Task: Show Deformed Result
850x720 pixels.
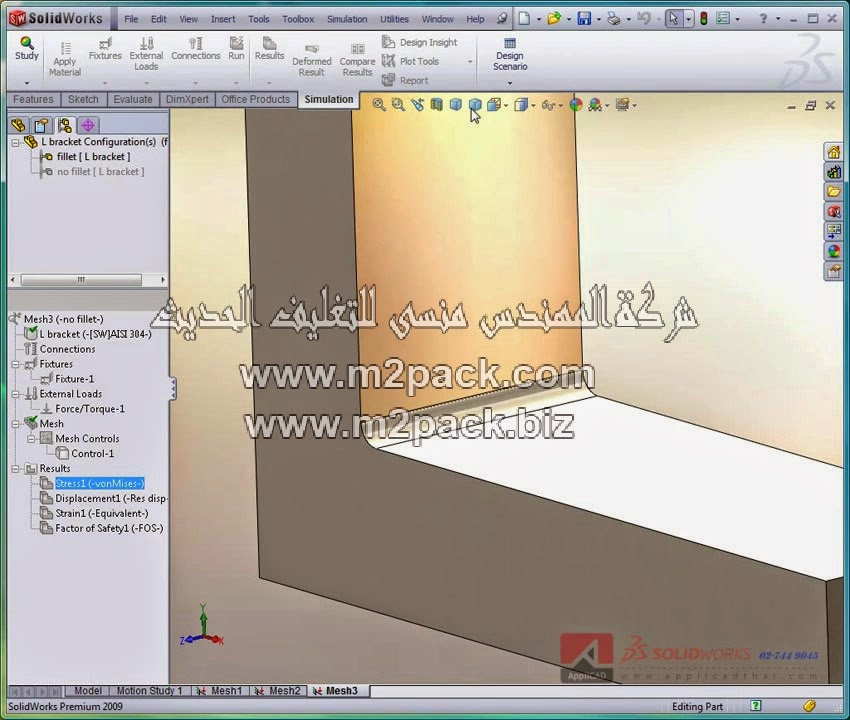Action: click(x=312, y=59)
